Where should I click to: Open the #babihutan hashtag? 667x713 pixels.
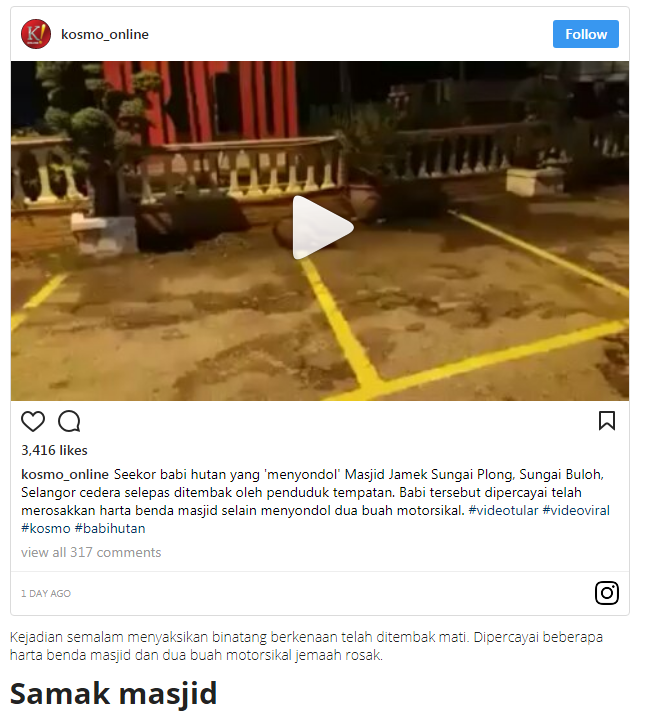(x=110, y=528)
